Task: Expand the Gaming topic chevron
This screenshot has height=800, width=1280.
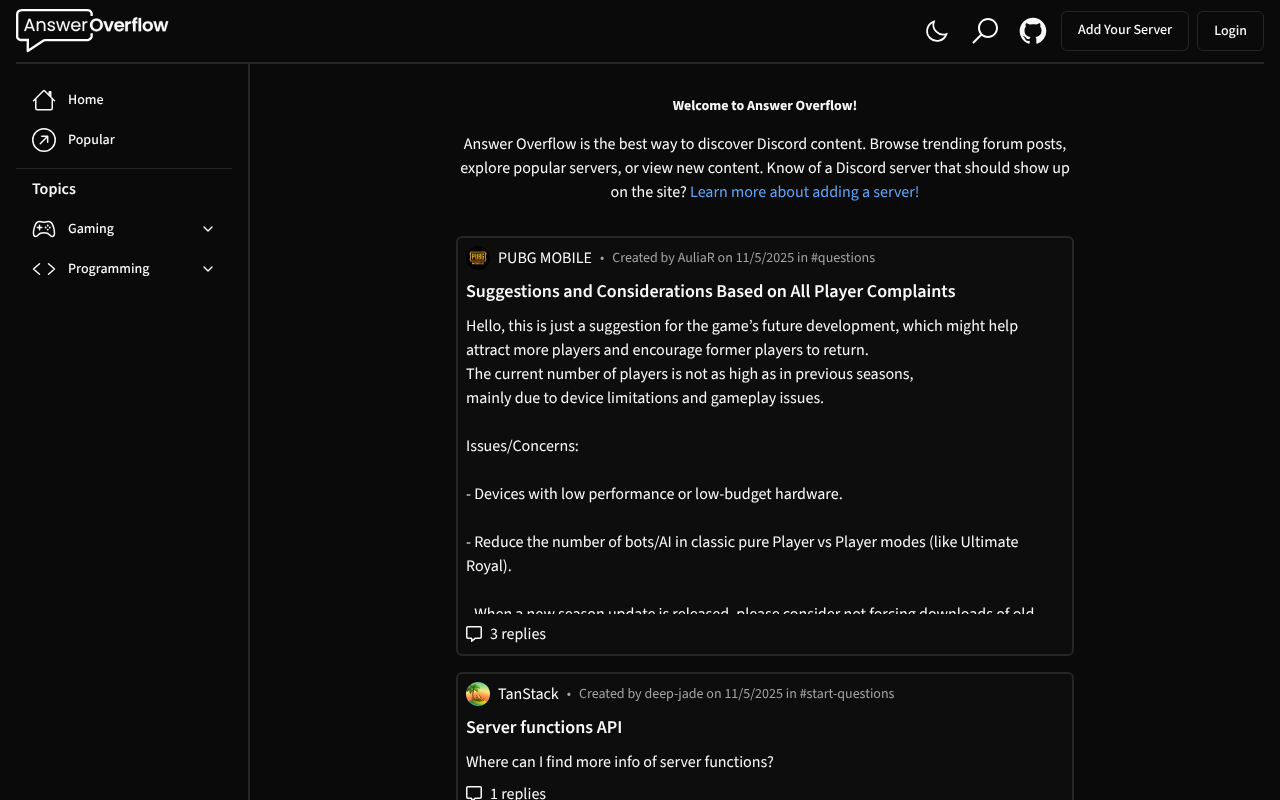Action: pos(208,228)
